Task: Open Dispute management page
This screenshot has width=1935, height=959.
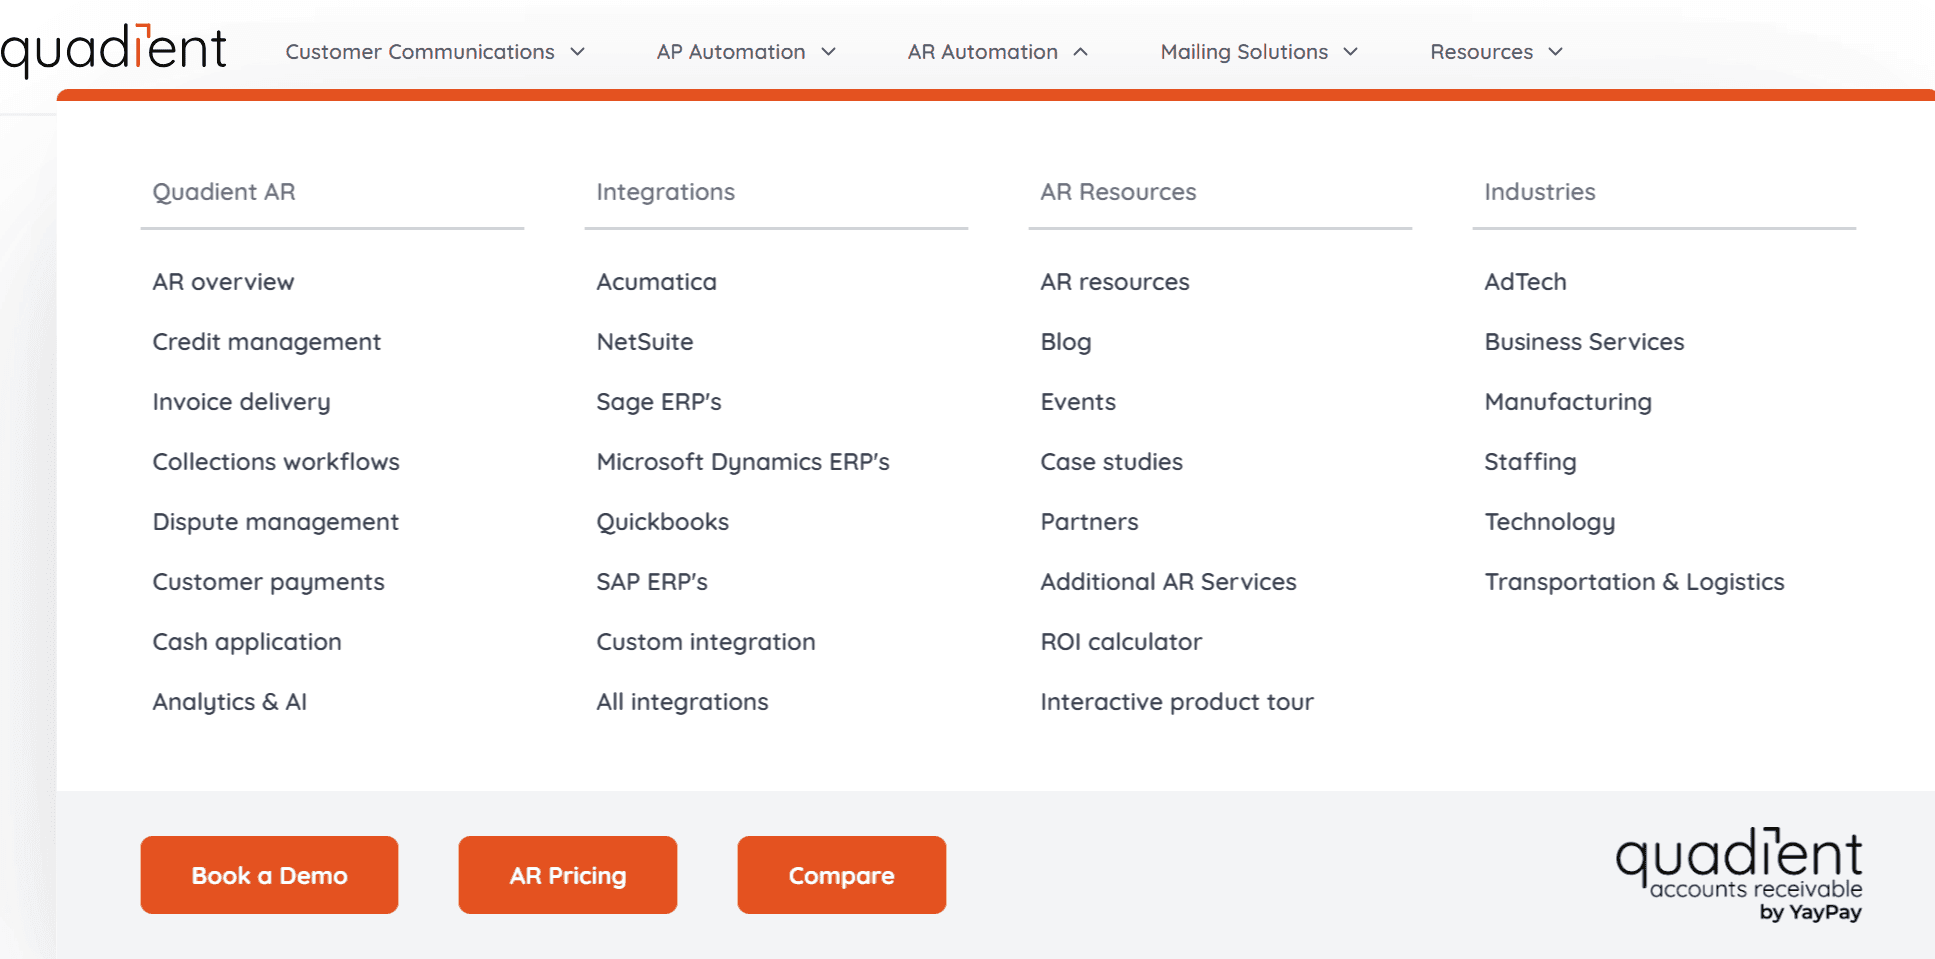Action: tap(275, 522)
